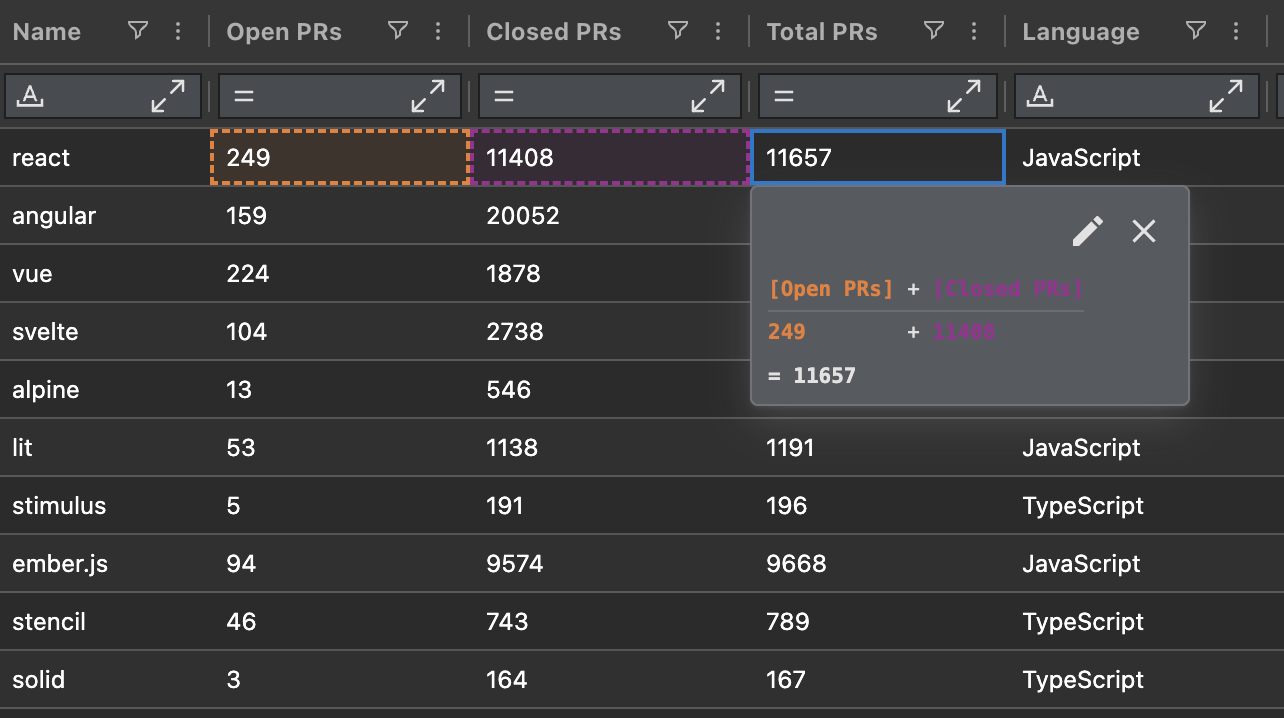
Task: Select the stencil name cell
Action: (x=104, y=621)
